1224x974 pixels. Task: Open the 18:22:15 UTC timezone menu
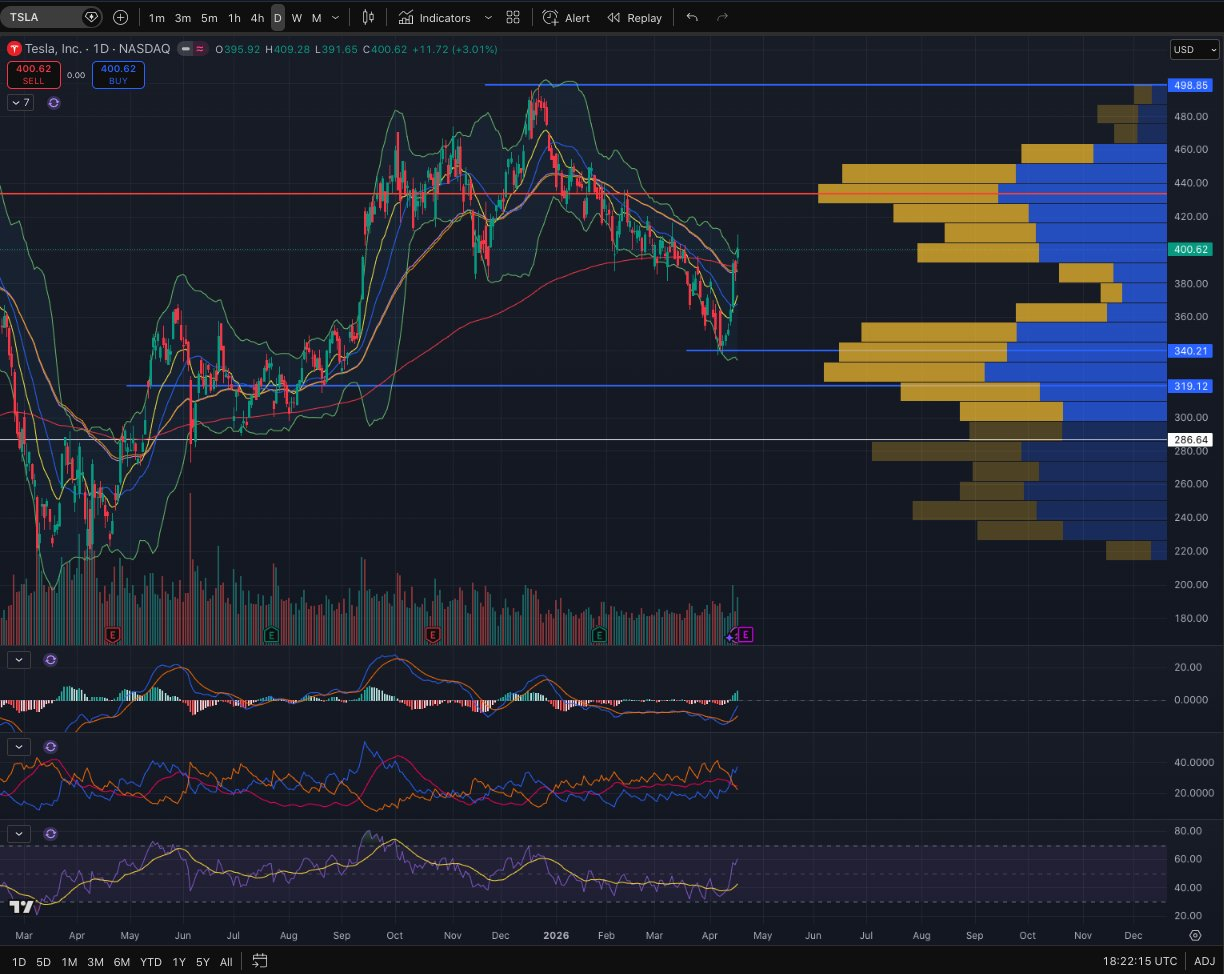point(1138,961)
